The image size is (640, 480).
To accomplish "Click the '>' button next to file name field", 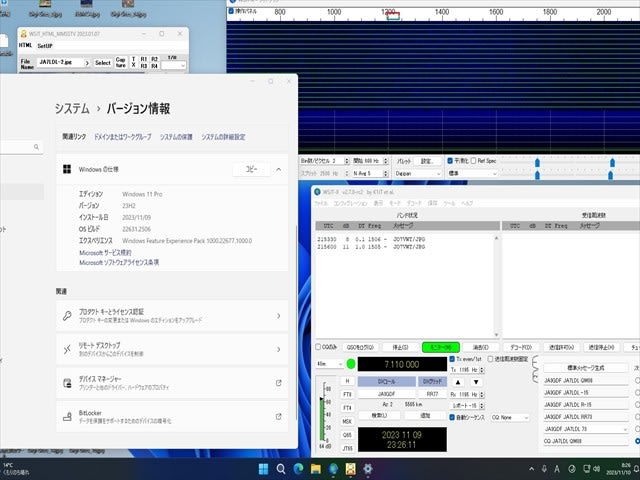I will [x=87, y=63].
